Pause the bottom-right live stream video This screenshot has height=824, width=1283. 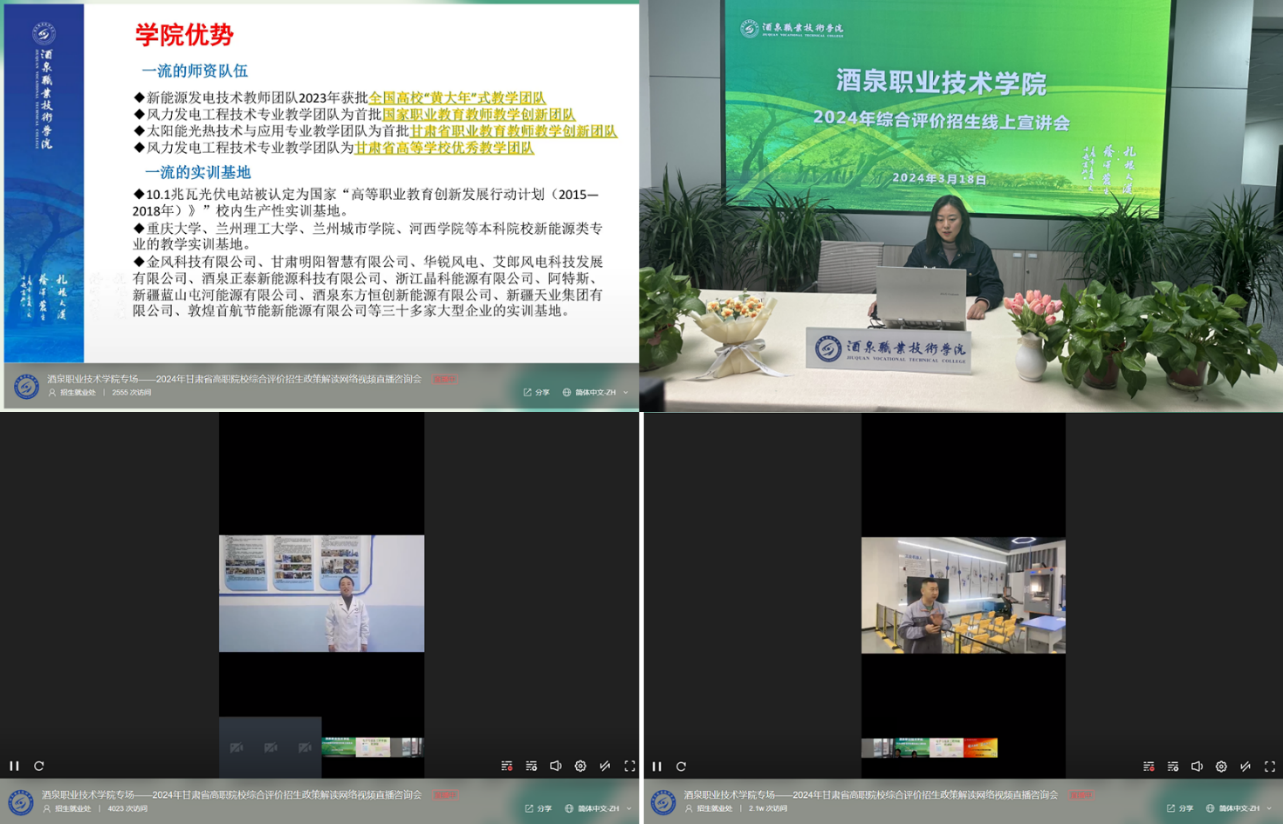657,766
